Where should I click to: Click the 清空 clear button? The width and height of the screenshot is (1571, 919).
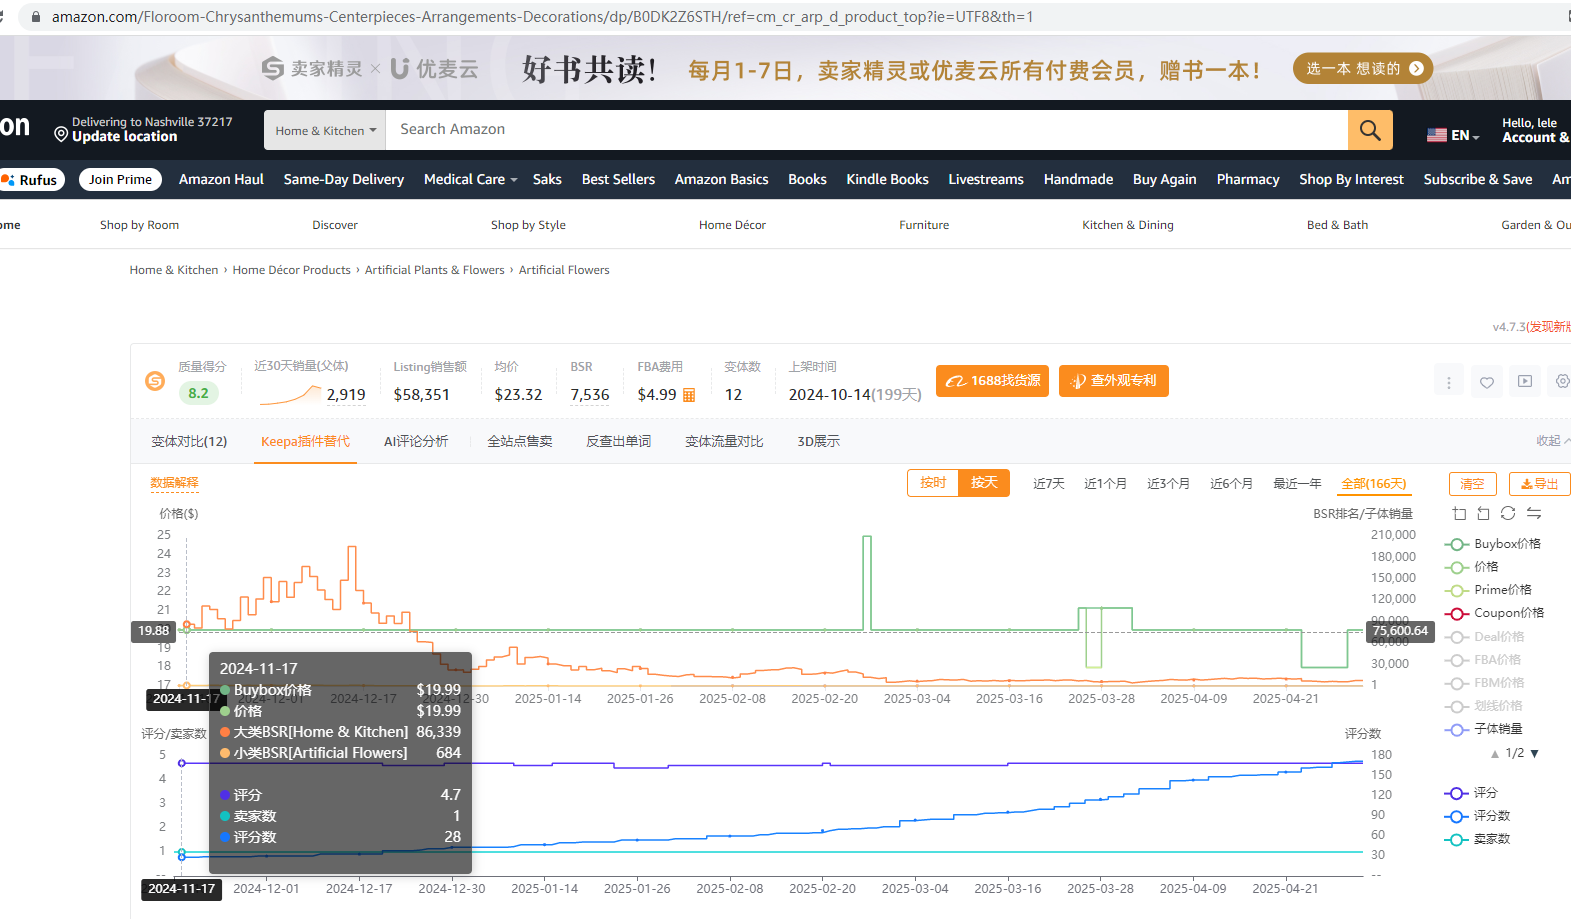(x=1473, y=484)
